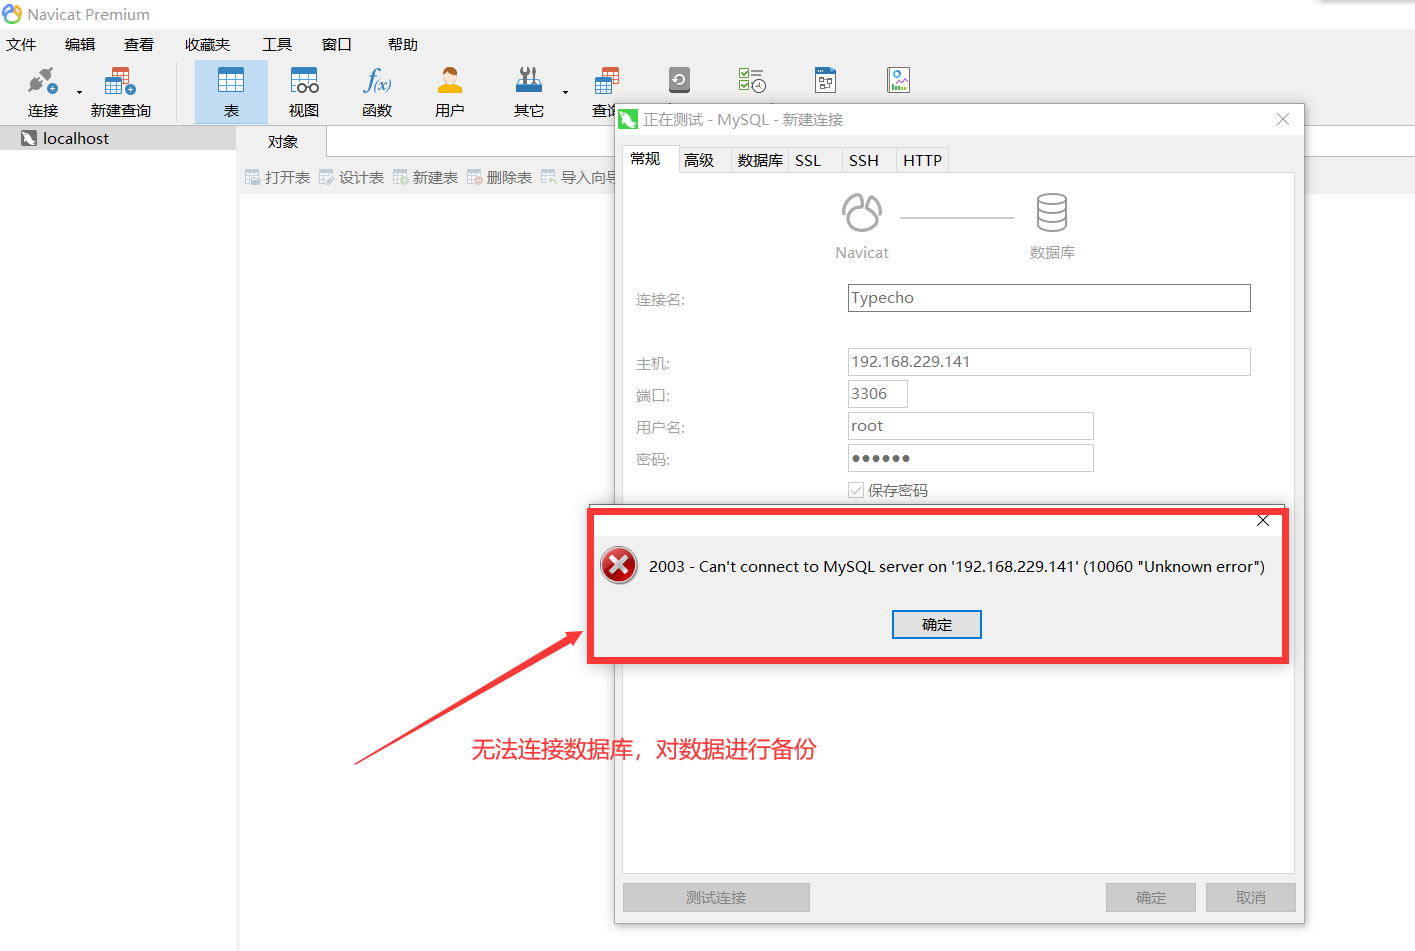Open the Charts toolbar icon
Screen dimensions: 1415x951
click(x=898, y=80)
